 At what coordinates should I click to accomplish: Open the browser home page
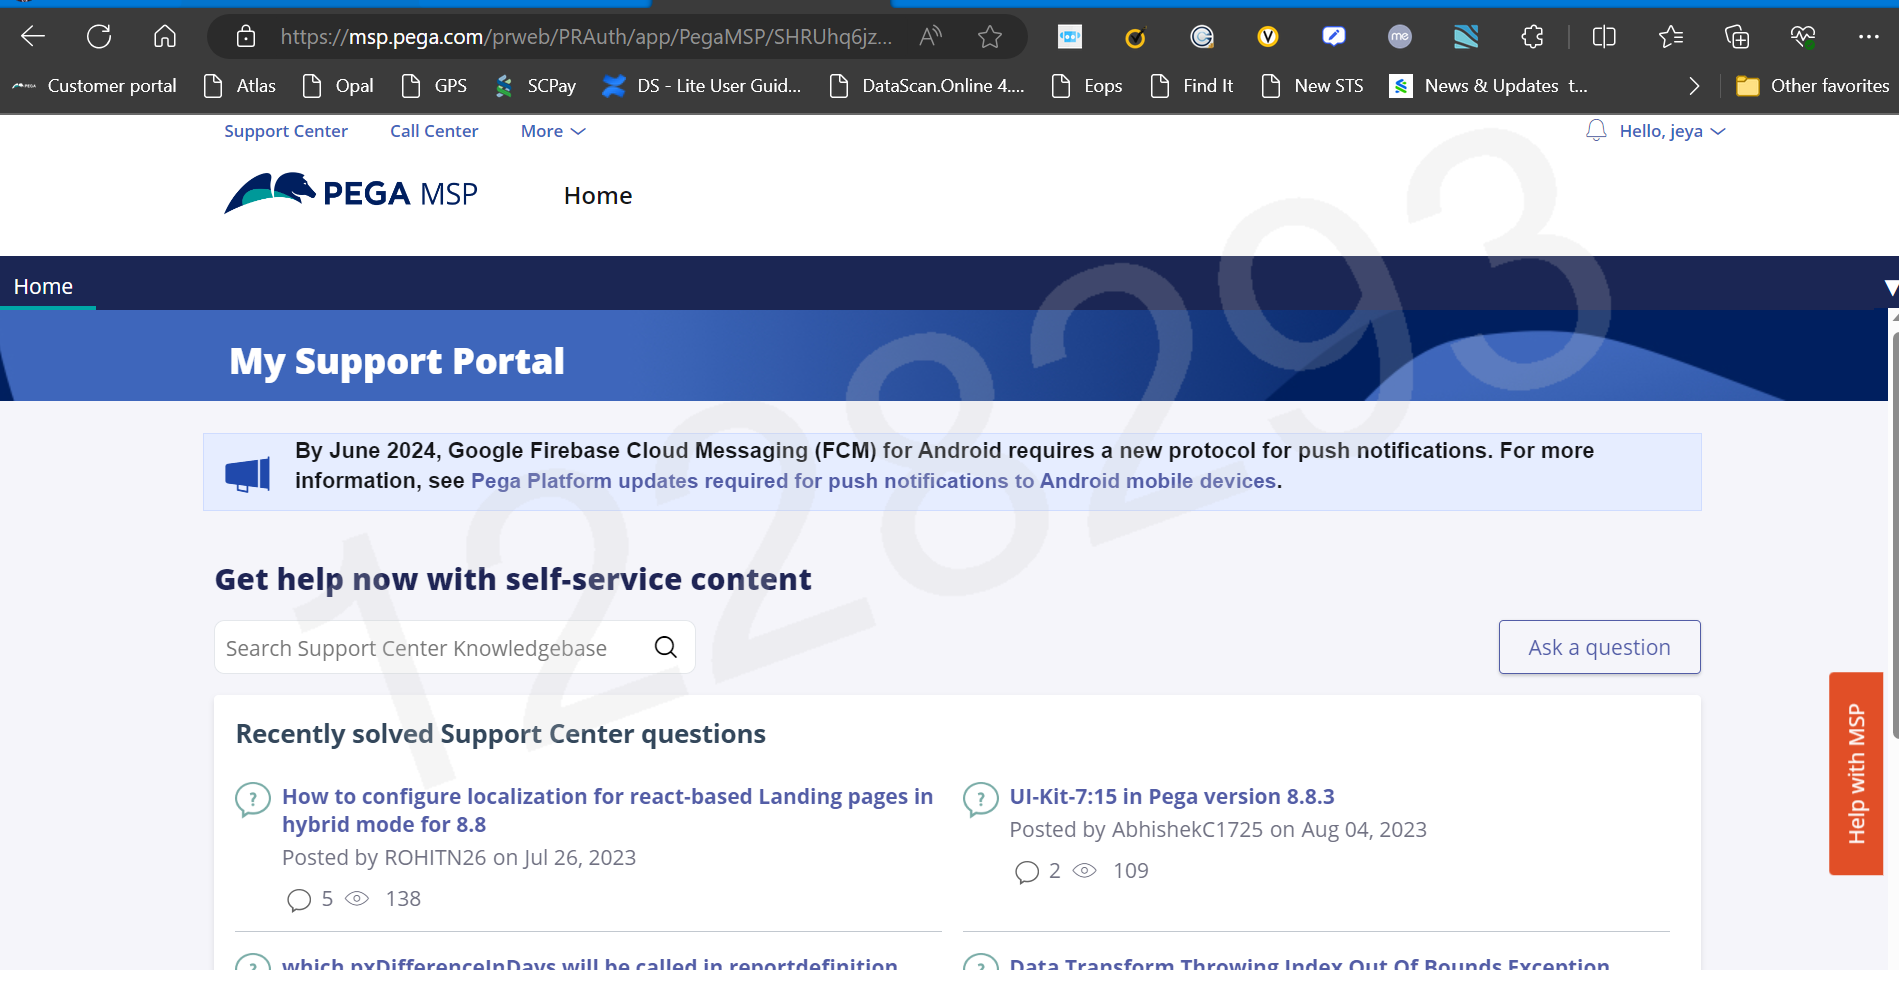coord(165,37)
